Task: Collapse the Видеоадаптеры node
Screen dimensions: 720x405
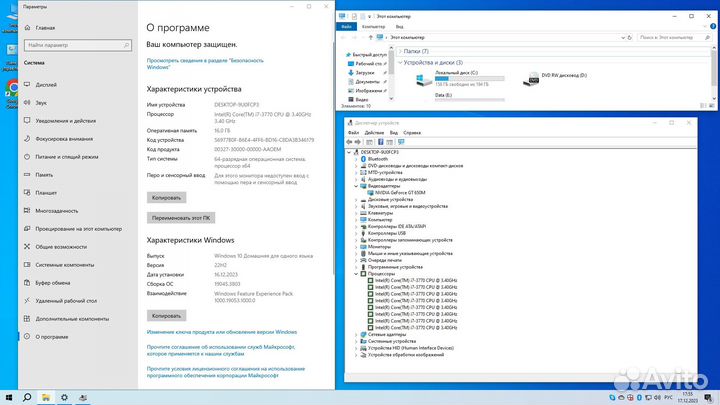Action: pyautogui.click(x=356, y=186)
